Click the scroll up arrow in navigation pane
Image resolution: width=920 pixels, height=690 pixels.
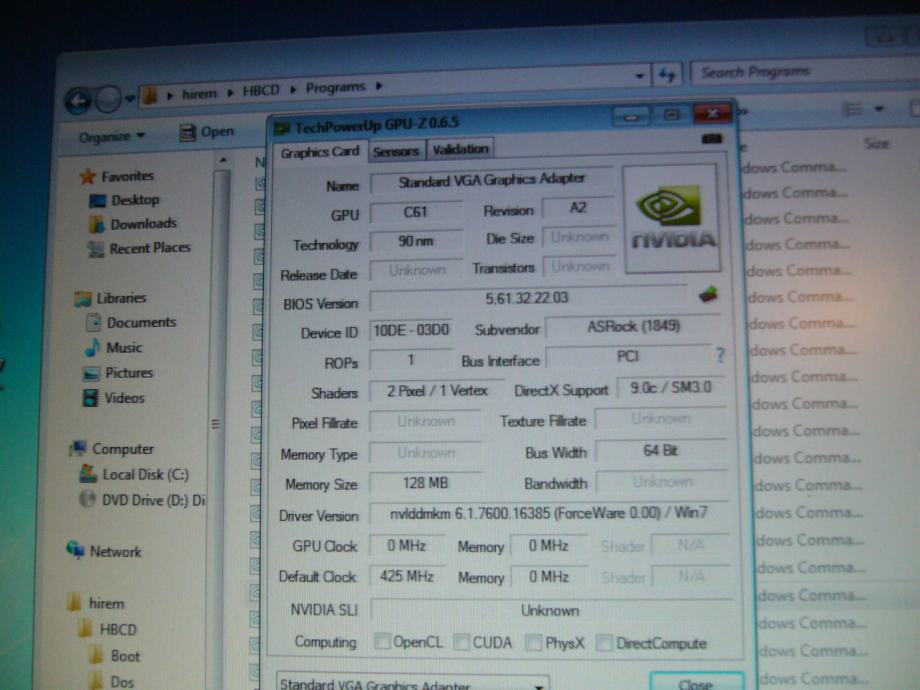223,160
